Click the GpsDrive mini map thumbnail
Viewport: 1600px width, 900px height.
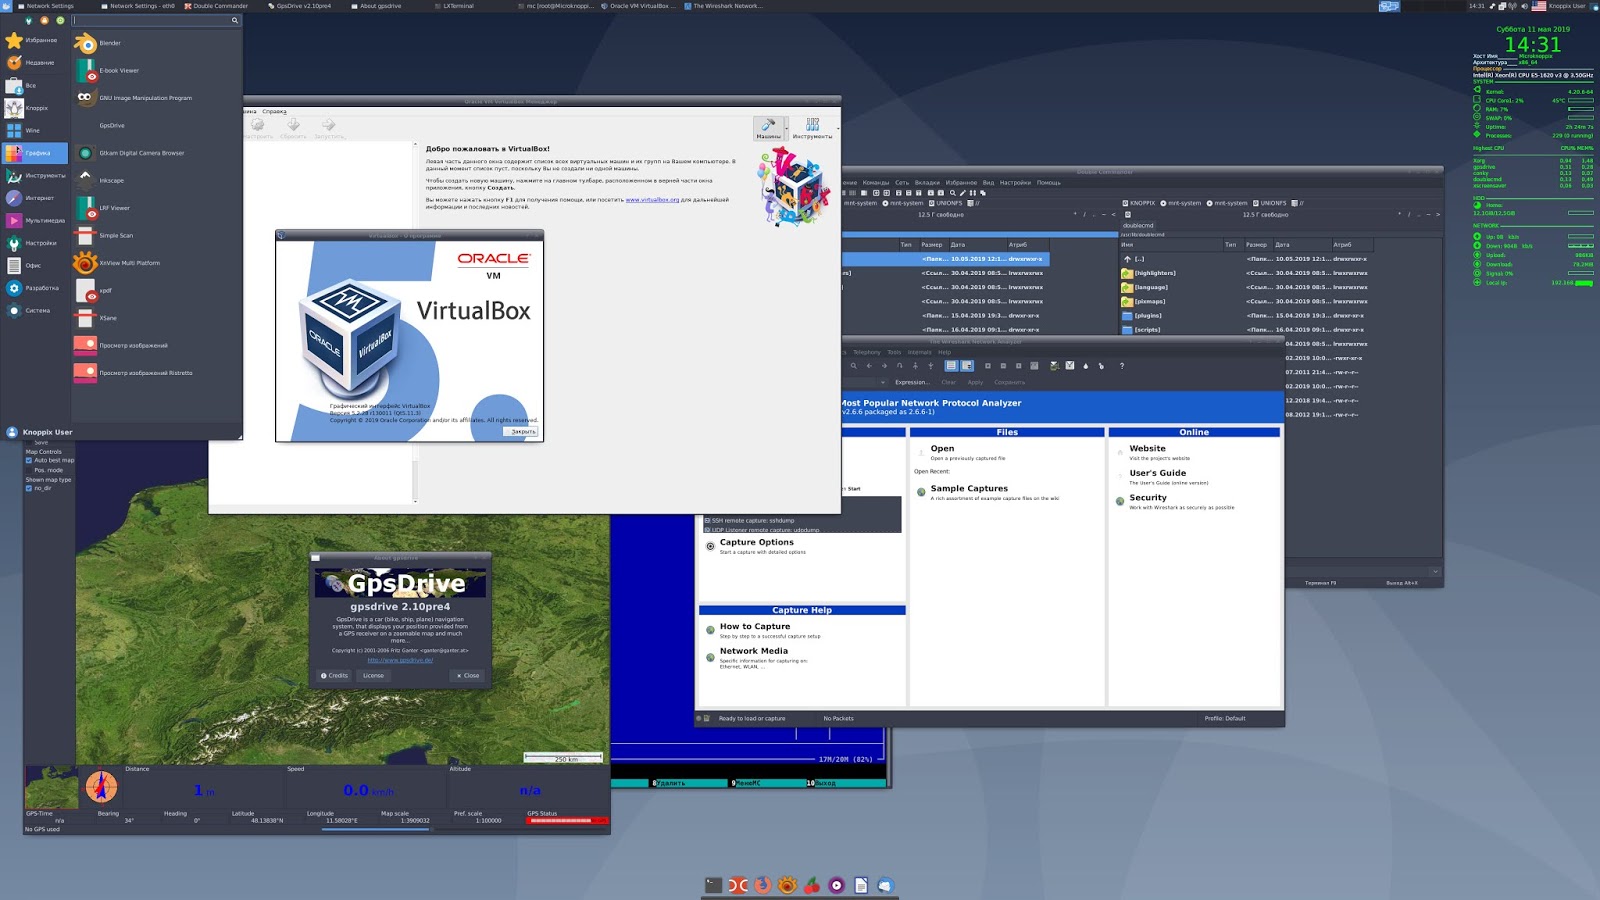[x=51, y=787]
